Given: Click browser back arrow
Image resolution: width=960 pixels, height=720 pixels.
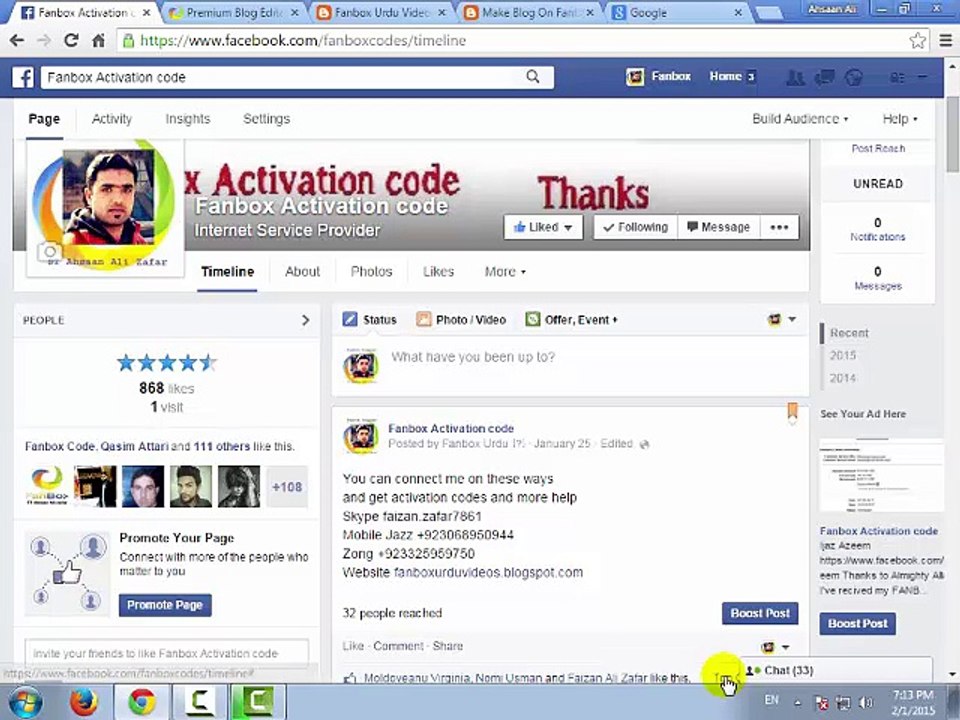Looking at the screenshot, I should tap(17, 40).
